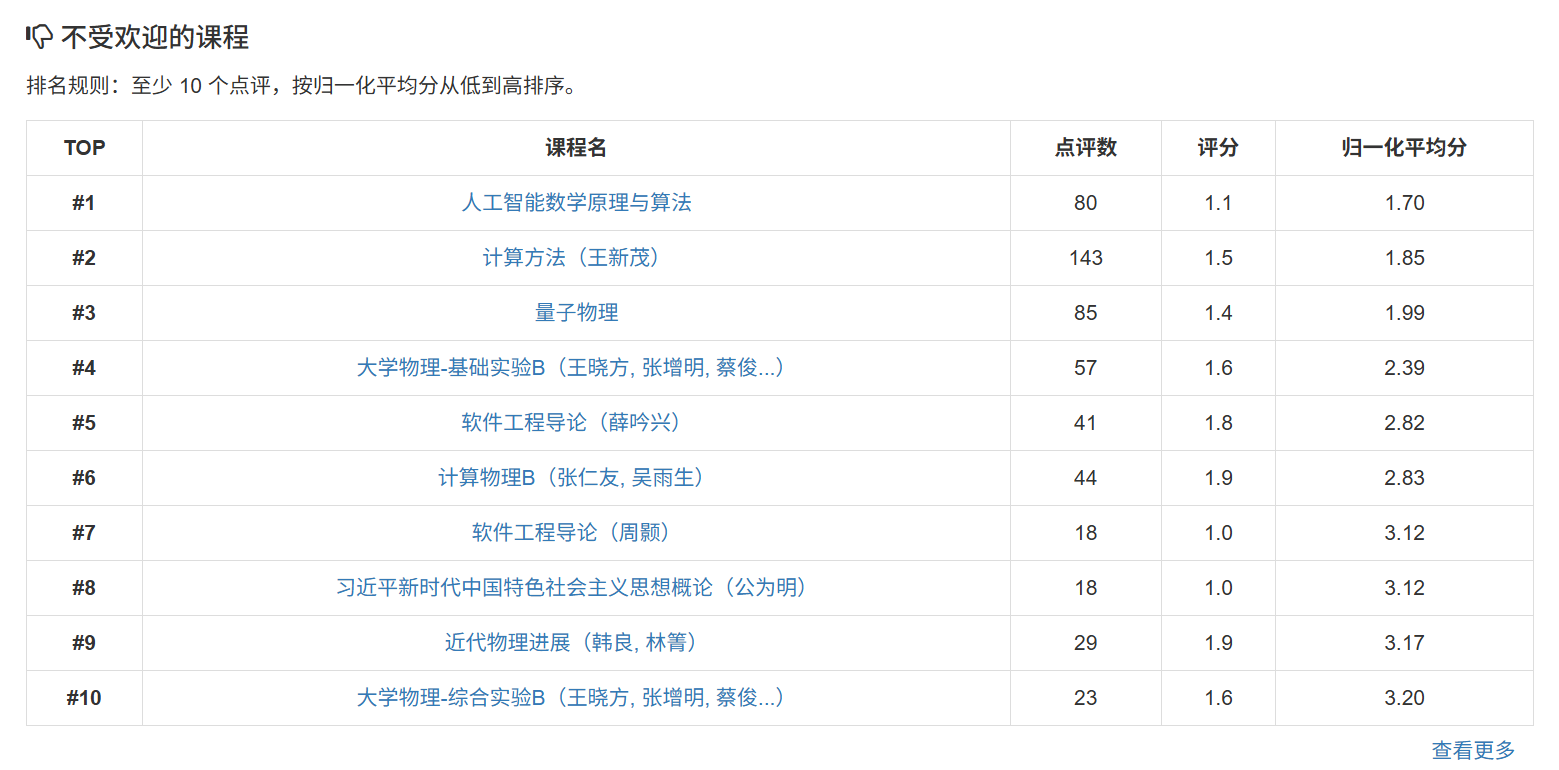1559x770 pixels.
Task: Click 查看更多 to see more courses
Action: tap(1473, 750)
